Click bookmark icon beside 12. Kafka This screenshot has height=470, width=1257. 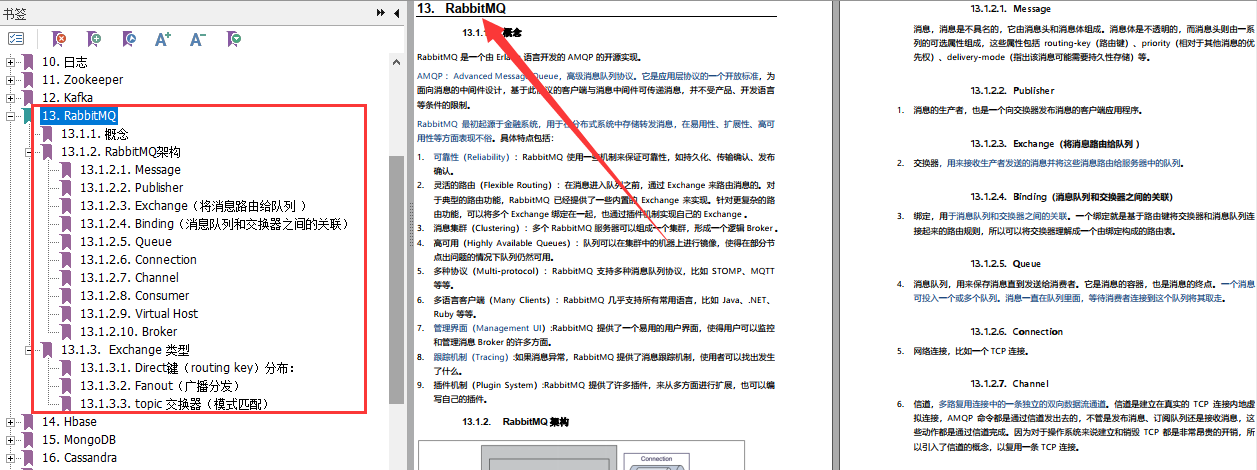tap(29, 98)
